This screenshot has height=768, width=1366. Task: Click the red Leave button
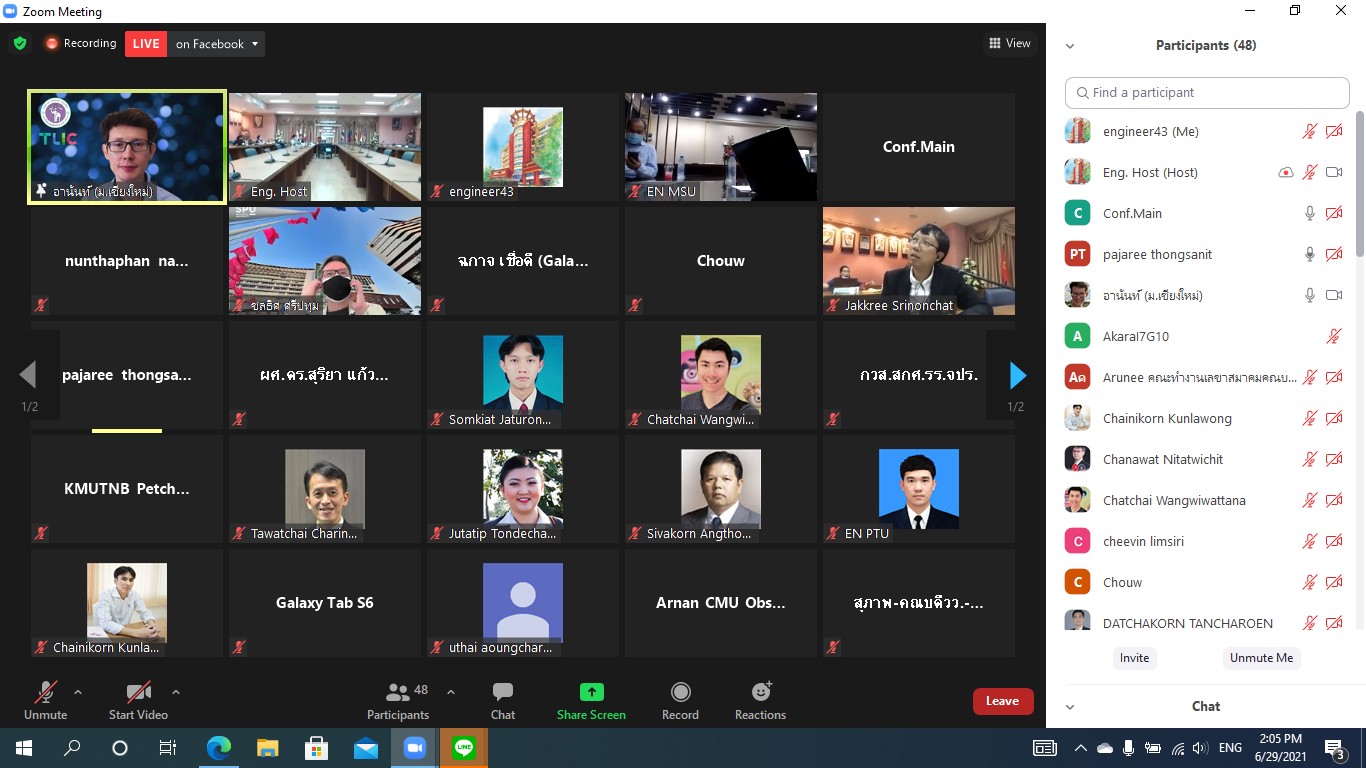coord(1003,701)
